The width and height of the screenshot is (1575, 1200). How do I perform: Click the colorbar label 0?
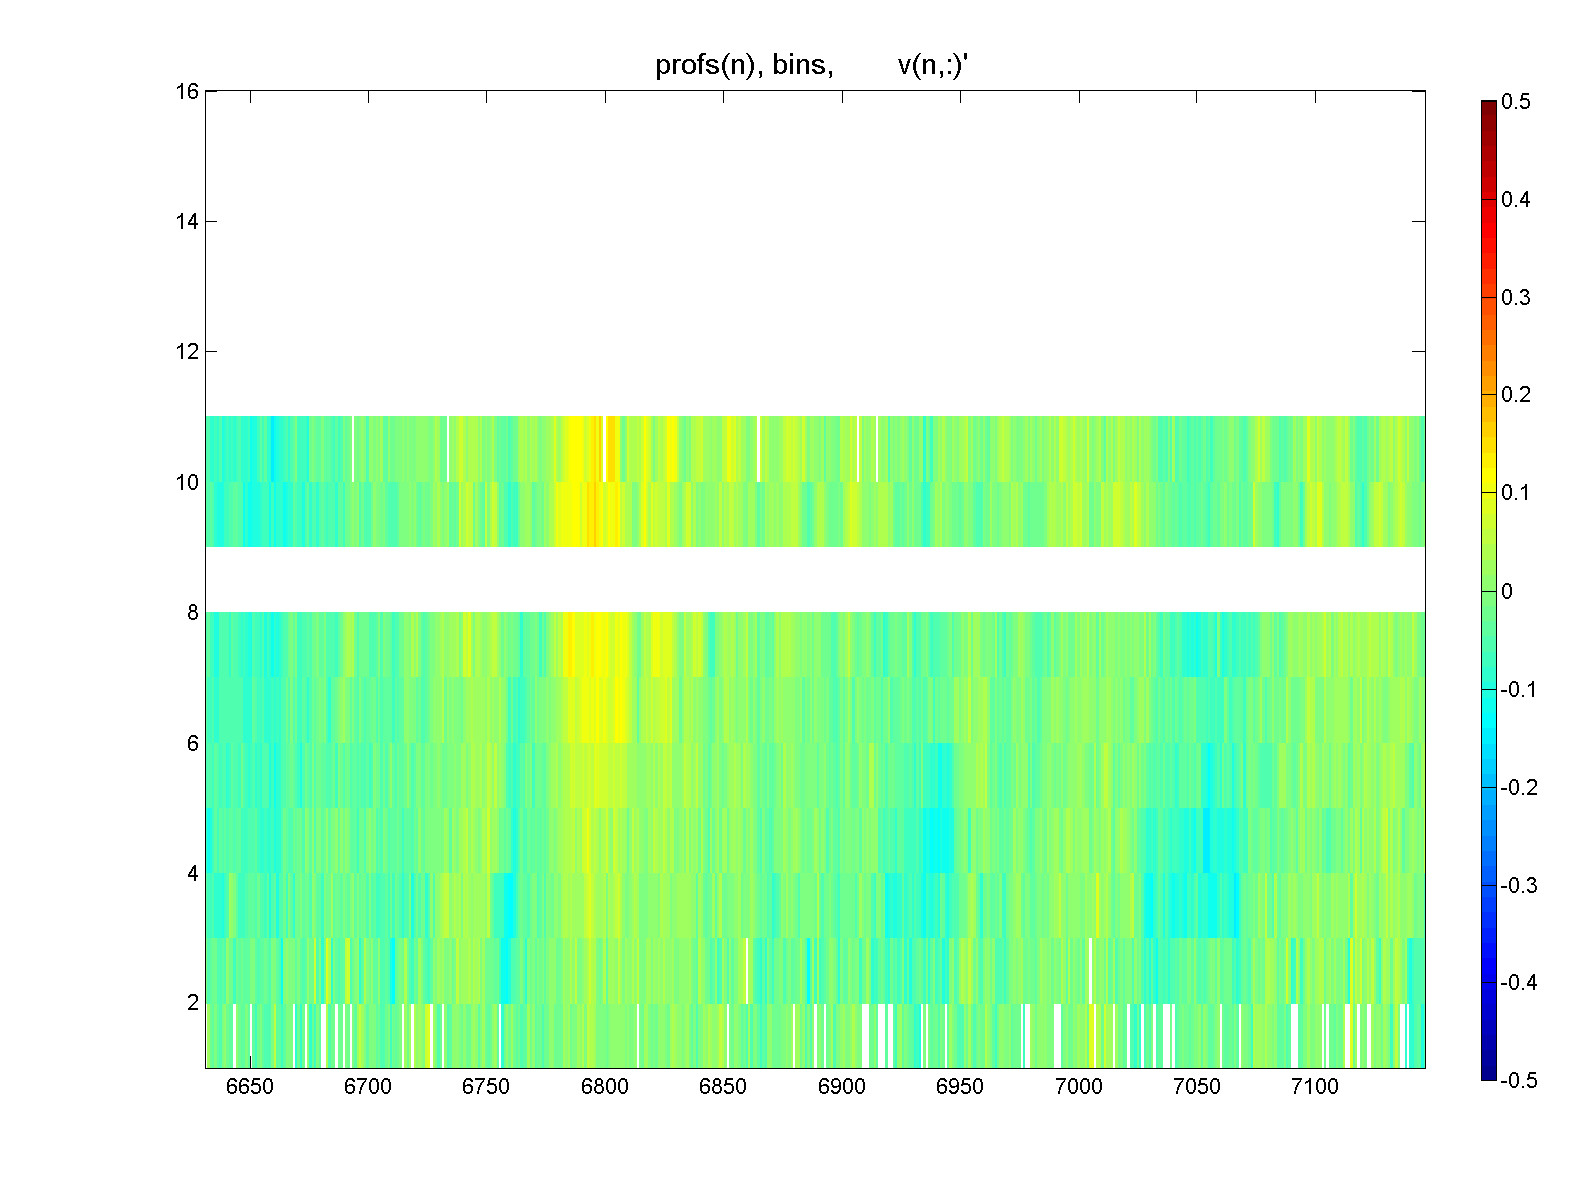(1507, 591)
